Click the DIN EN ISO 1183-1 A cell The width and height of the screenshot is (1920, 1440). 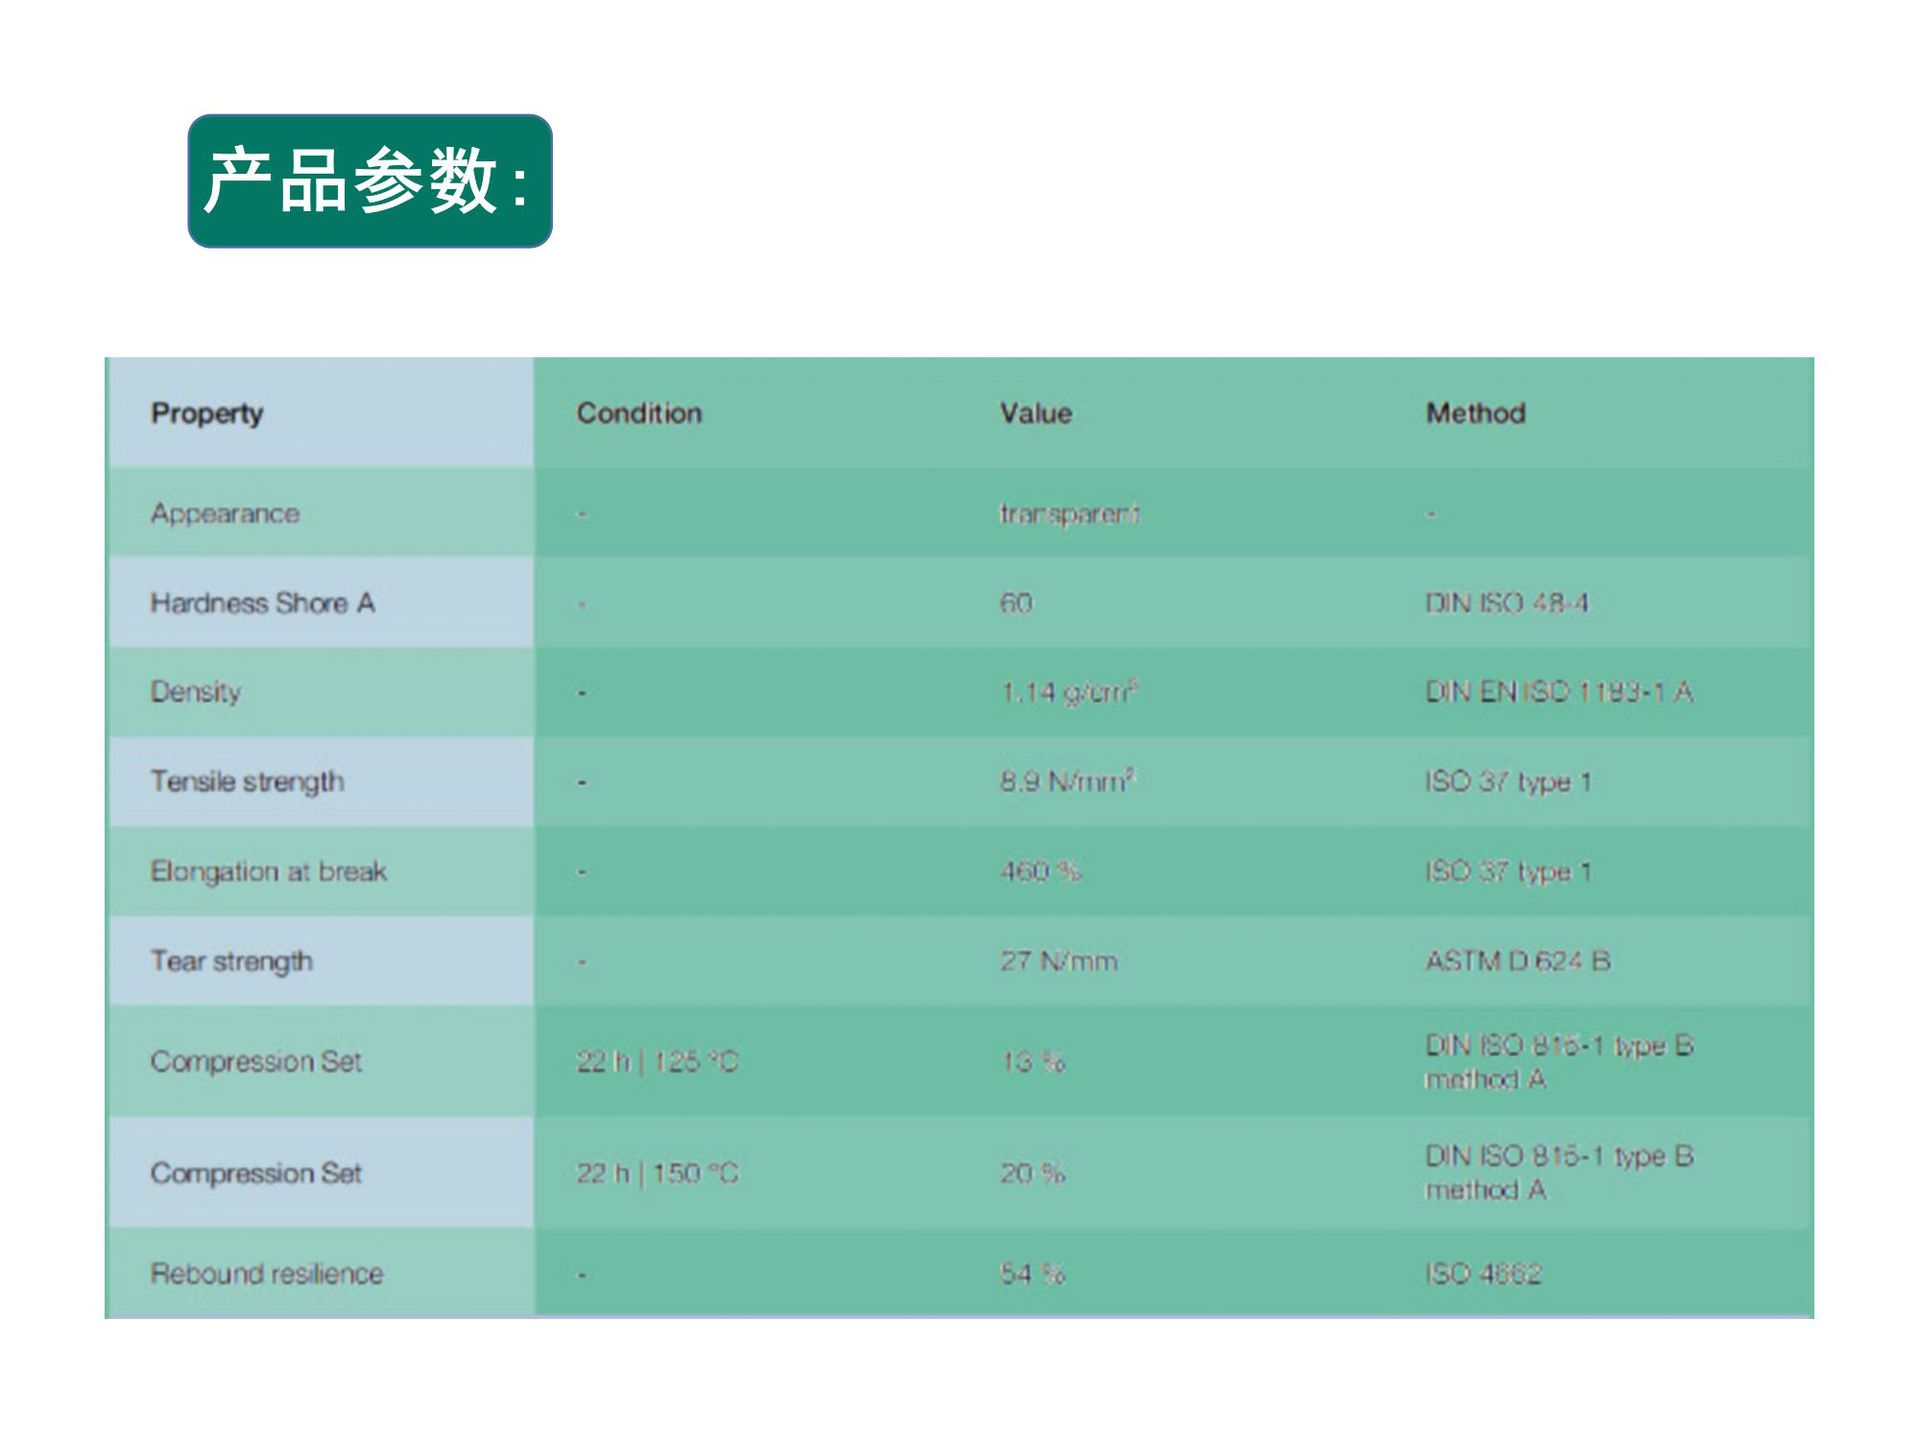coord(1559,692)
